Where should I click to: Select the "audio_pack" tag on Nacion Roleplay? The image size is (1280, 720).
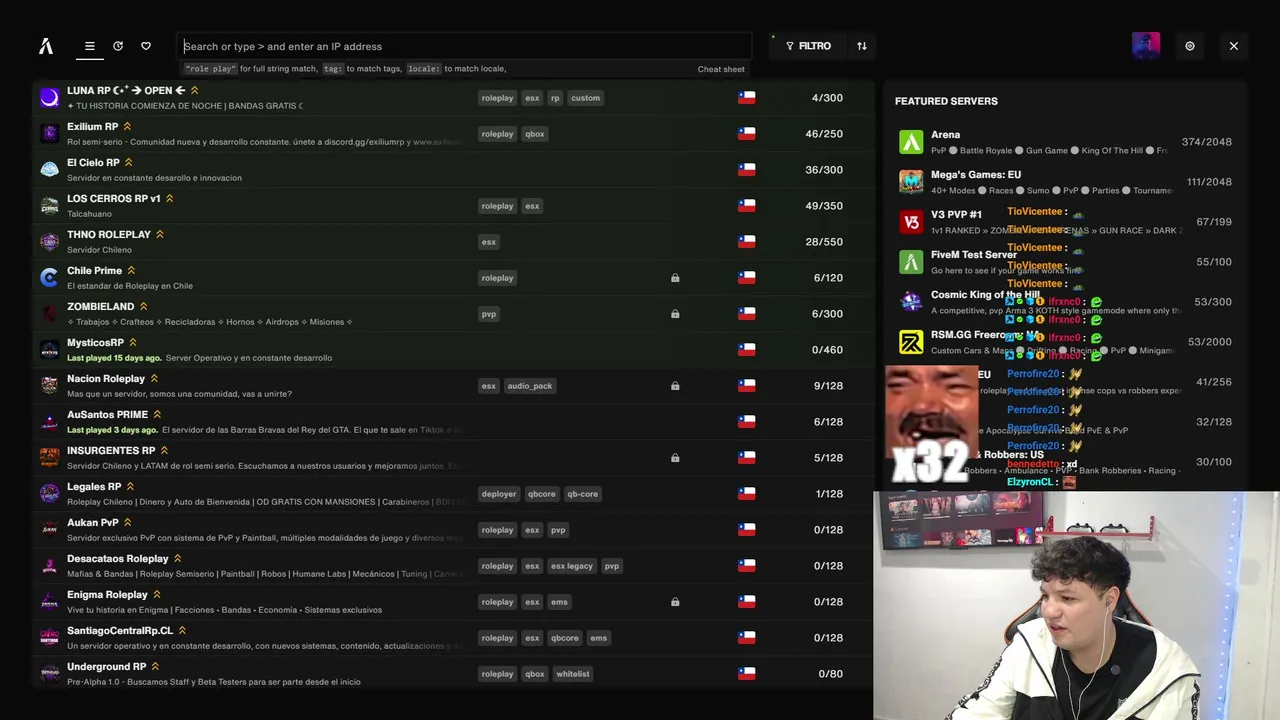coord(529,386)
